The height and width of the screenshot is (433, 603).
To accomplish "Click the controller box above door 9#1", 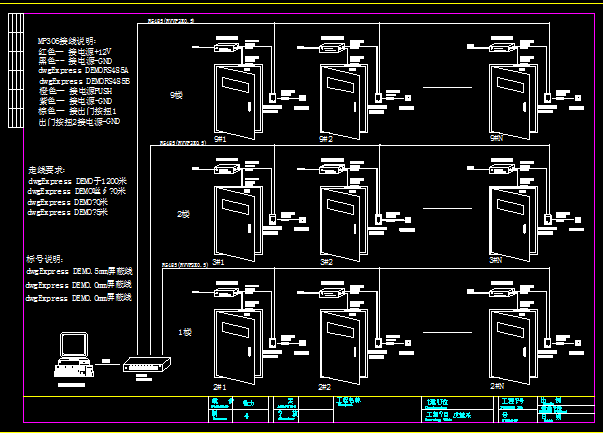I will pos(227,47).
